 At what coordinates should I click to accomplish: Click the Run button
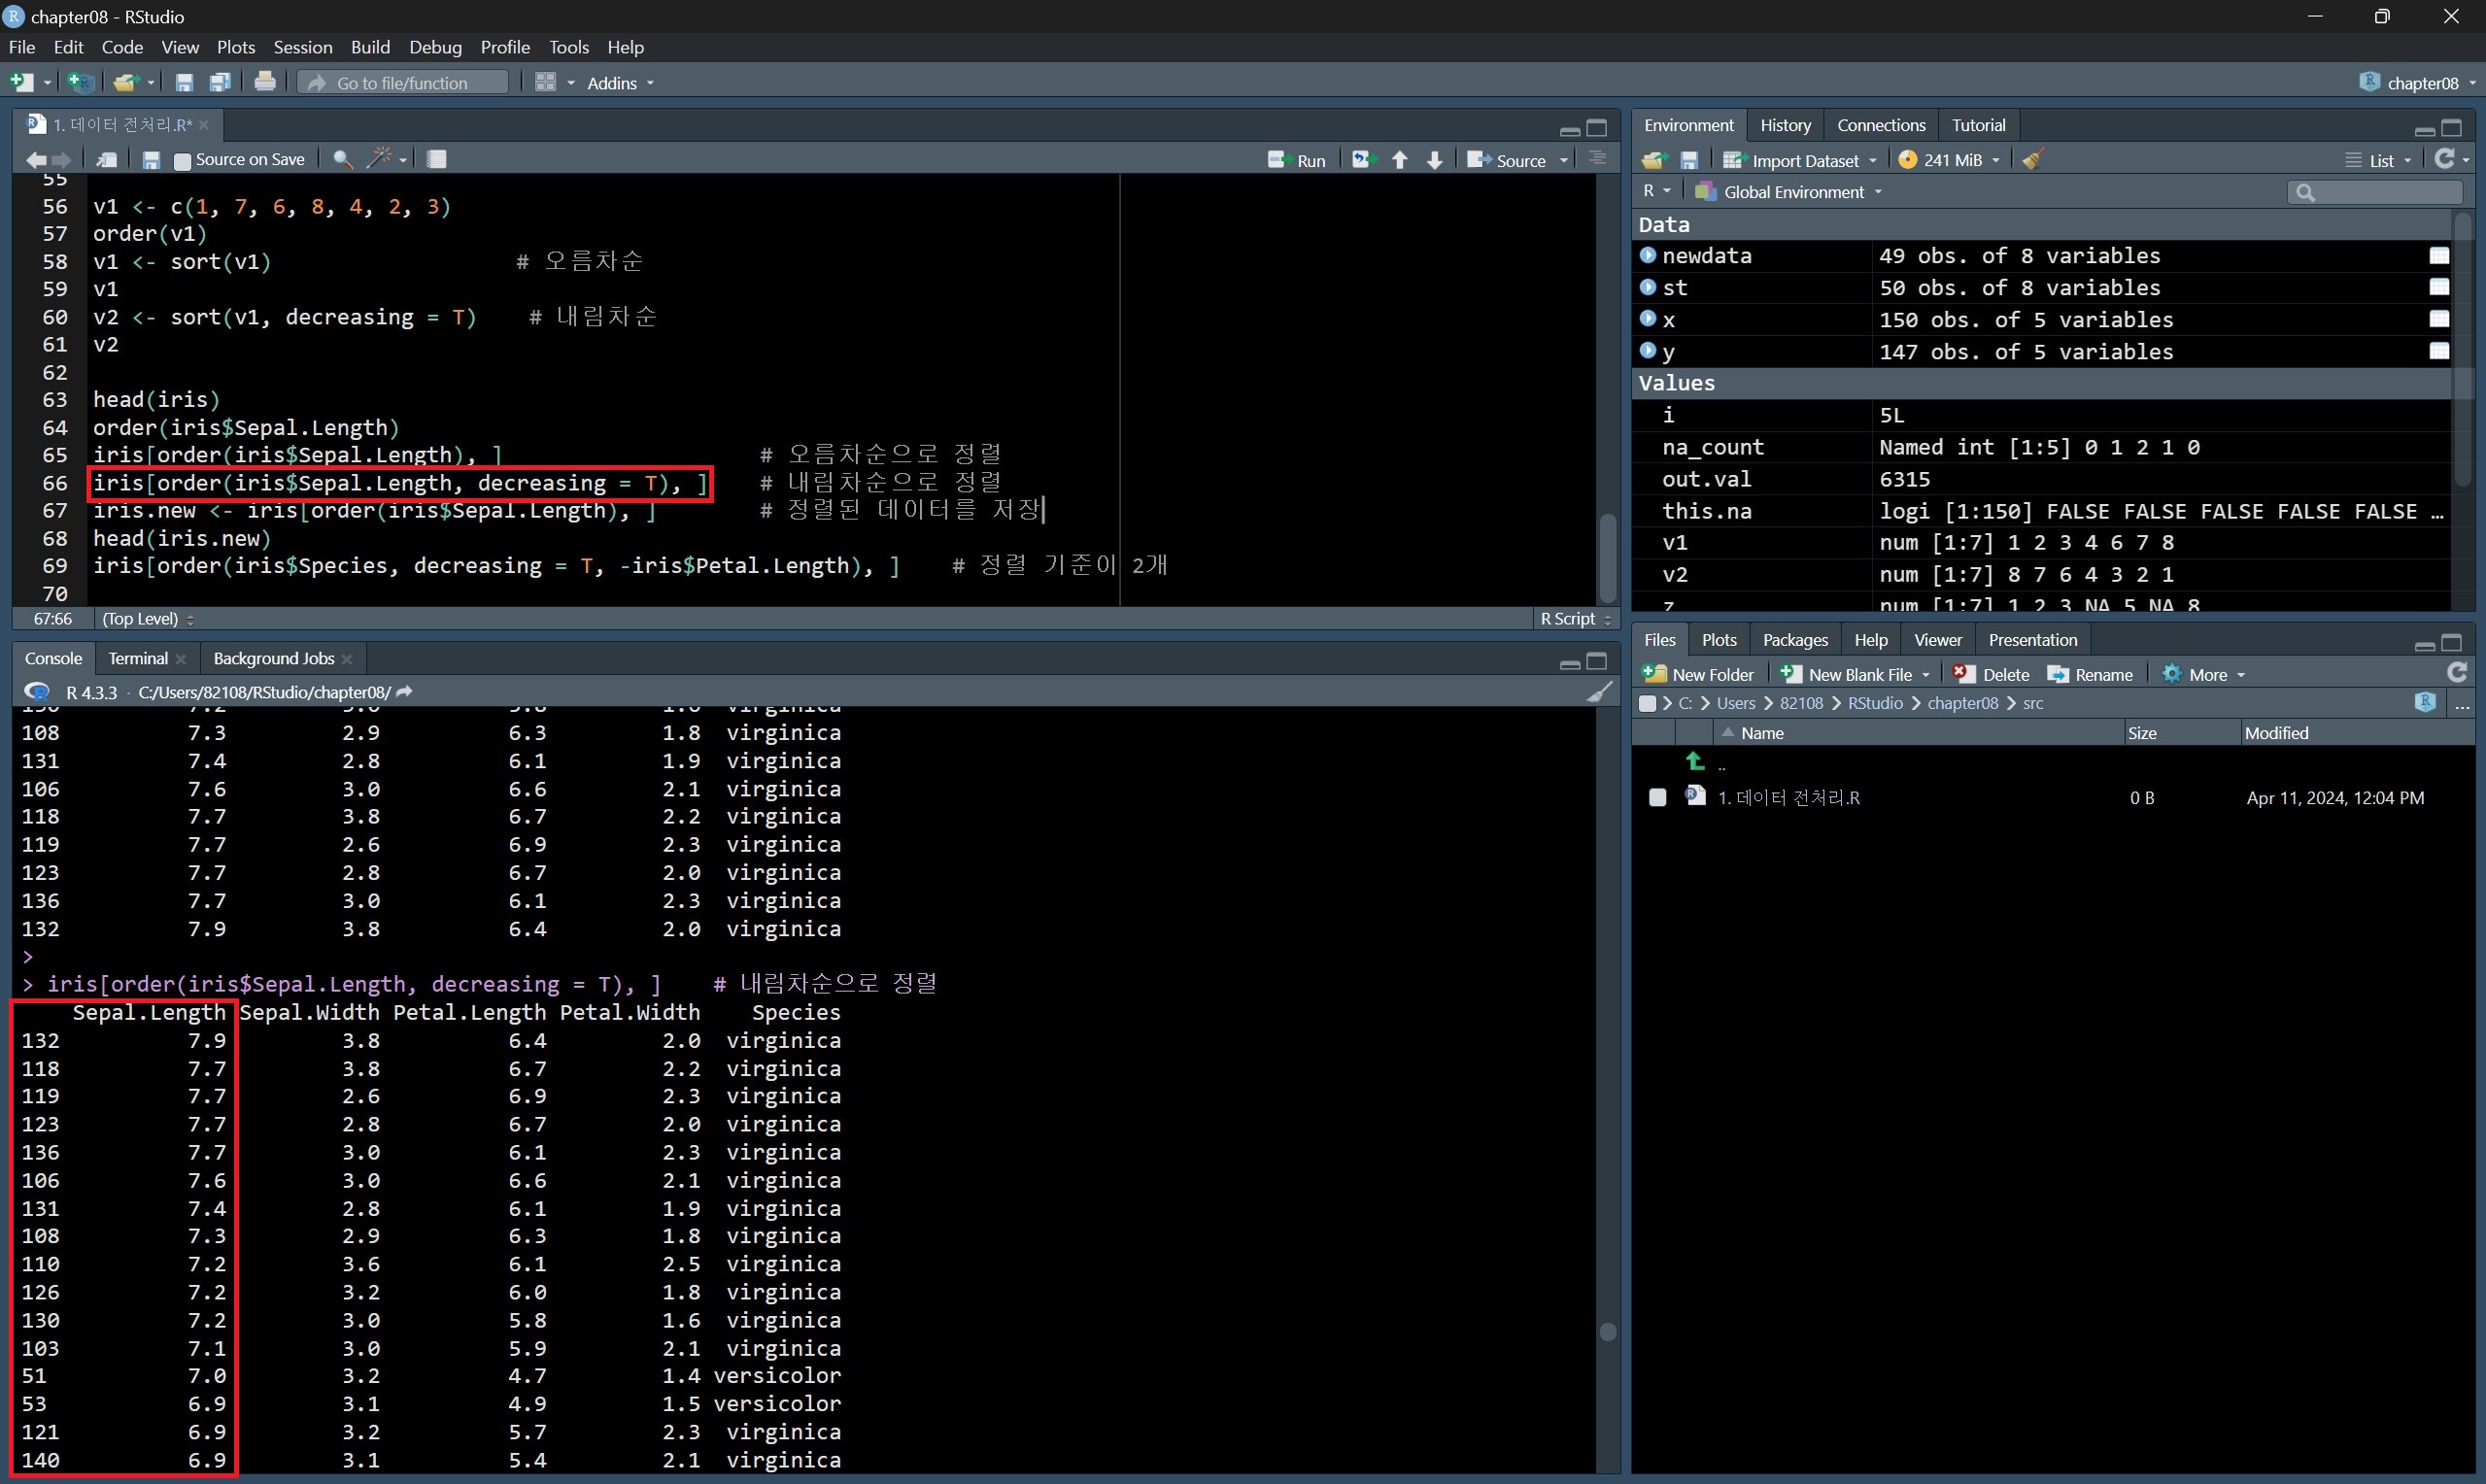(1298, 160)
